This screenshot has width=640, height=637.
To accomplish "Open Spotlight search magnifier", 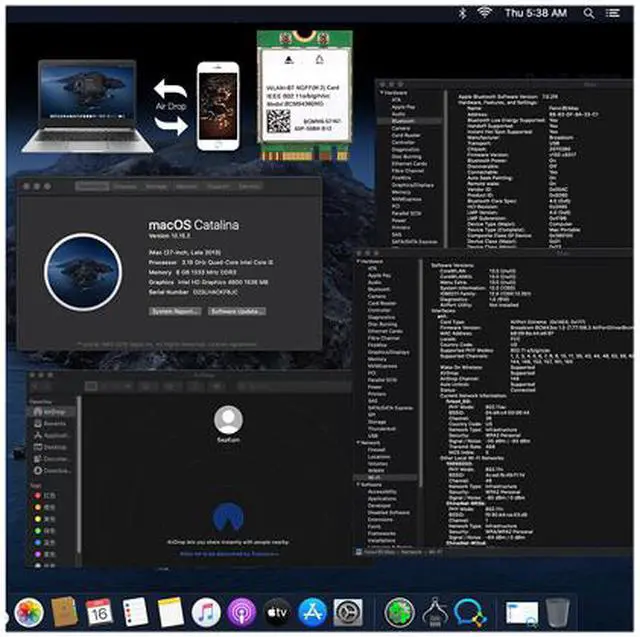I will pos(589,13).
